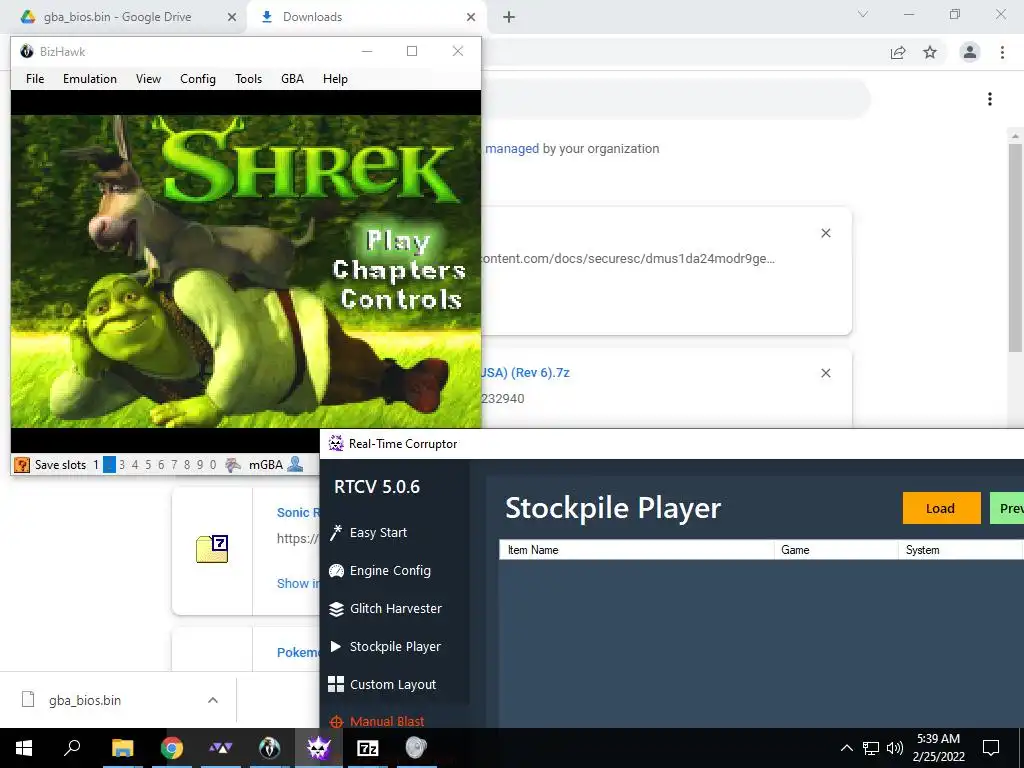The image size is (1024, 768).
Task: Click the share page icon in Chrome
Action: click(898, 52)
